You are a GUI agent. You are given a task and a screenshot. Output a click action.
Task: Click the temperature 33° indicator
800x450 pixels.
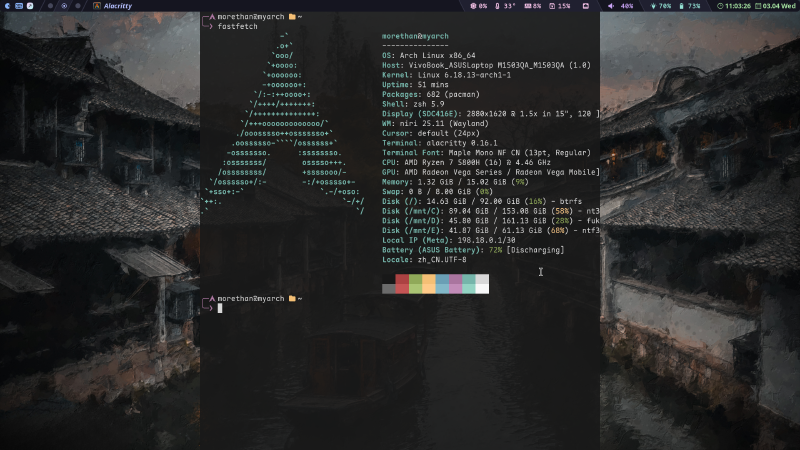click(505, 6)
